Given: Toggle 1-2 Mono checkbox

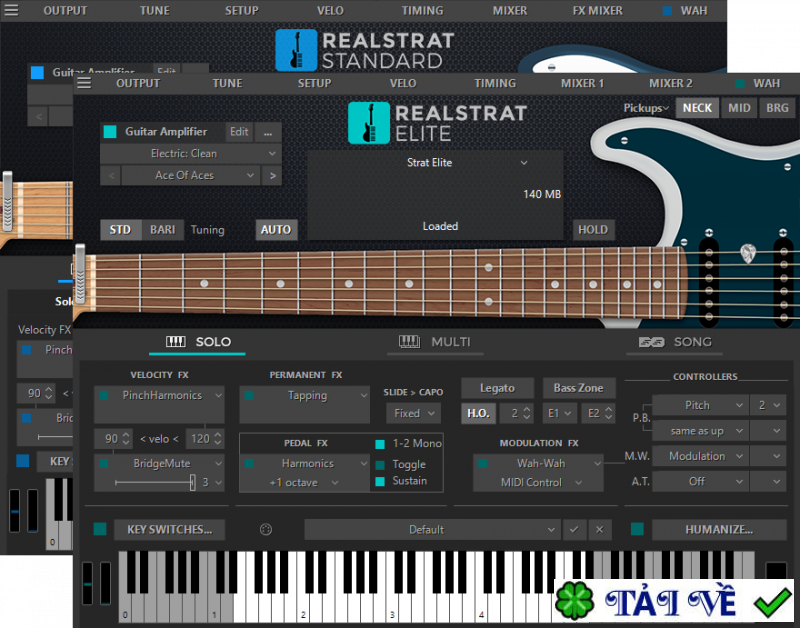Looking at the screenshot, I should click(x=380, y=444).
